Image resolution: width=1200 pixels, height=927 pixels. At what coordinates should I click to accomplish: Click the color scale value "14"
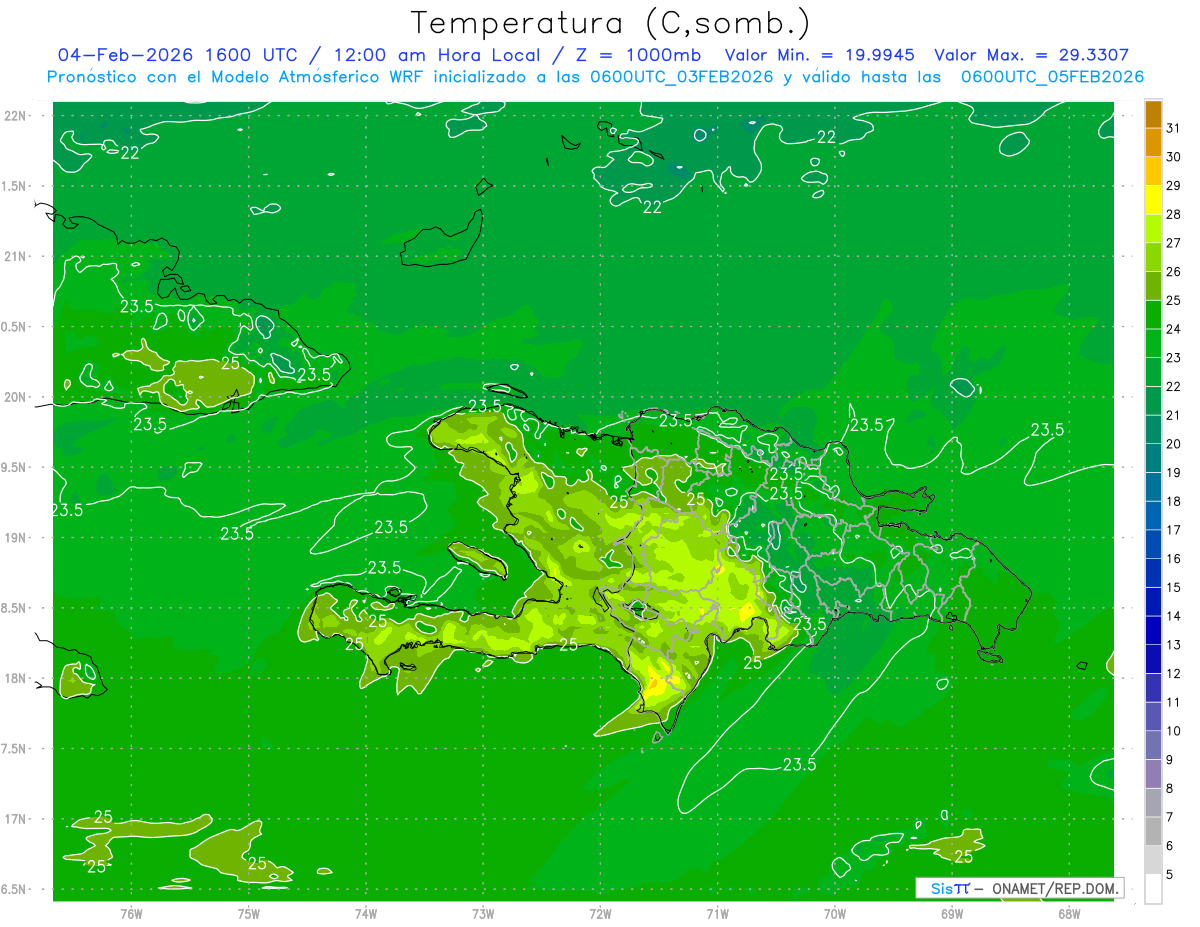pyautogui.click(x=1174, y=616)
